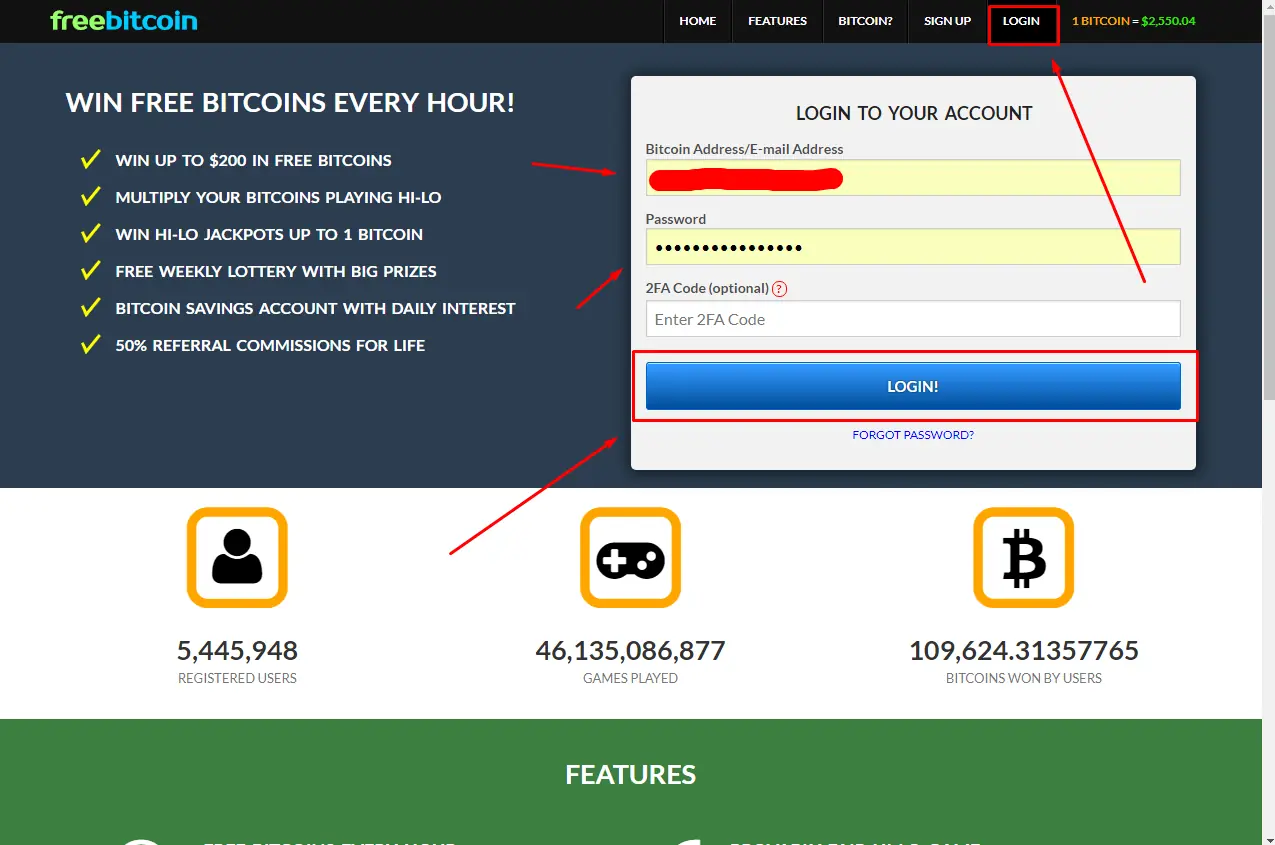Click checkmark beside 50% REFERRAL COMMISSIONS
Viewport: 1275px width, 845px height.
coord(91,344)
